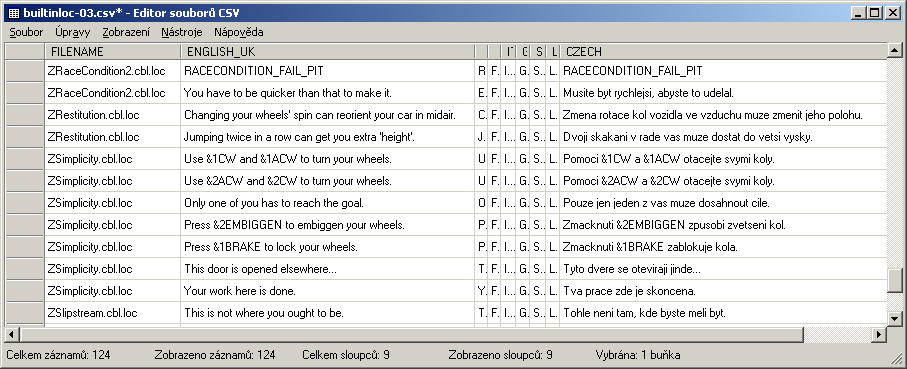Select cell 'Use &1CW and &1ACW to turn your wheels.'

pos(327,158)
